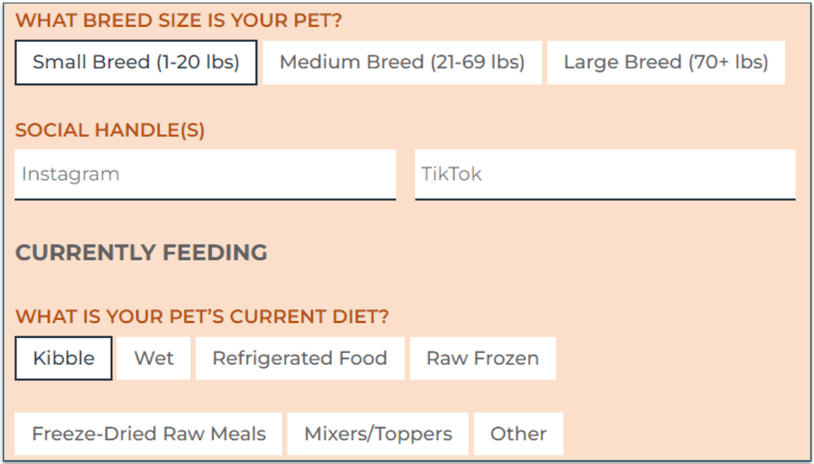Toggle the Mixers/Toppers diet choice
Image resolution: width=814 pixels, height=464 pixels.
pos(378,434)
